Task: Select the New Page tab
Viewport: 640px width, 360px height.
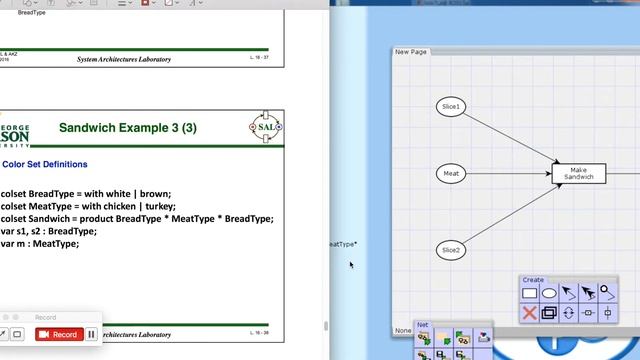Action: point(411,52)
